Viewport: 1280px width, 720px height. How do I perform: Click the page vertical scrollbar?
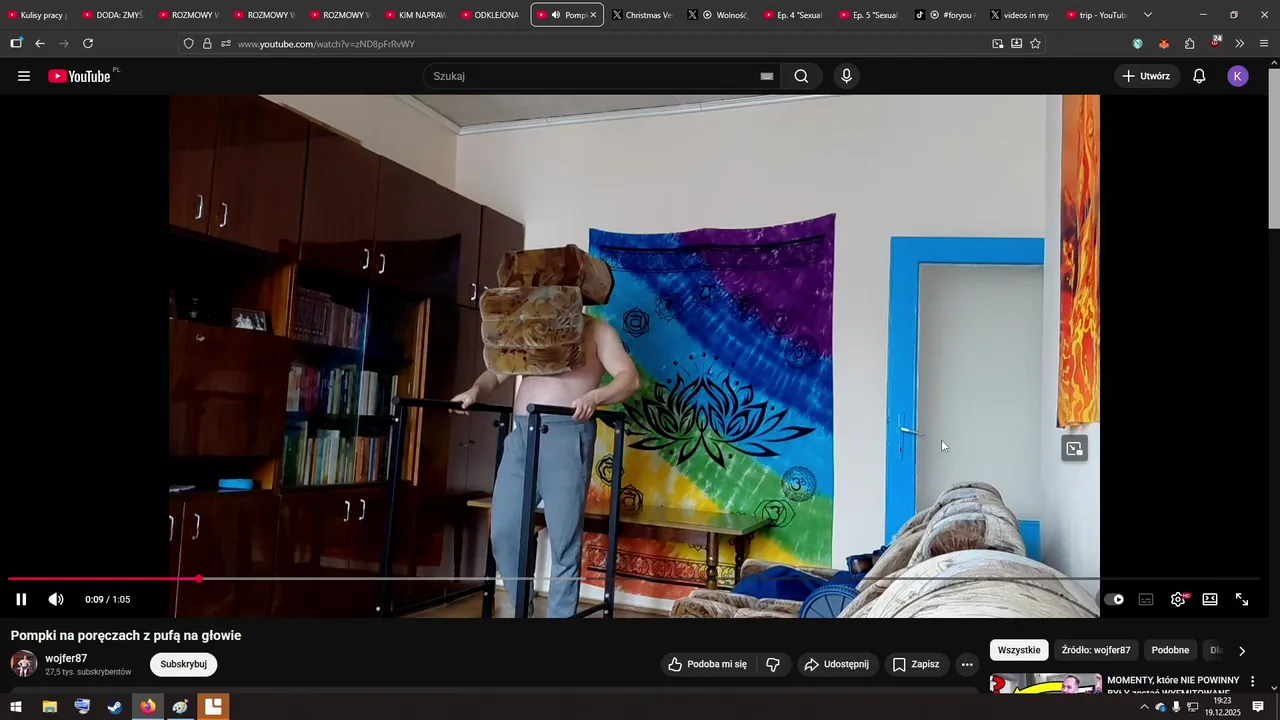coord(1273,148)
